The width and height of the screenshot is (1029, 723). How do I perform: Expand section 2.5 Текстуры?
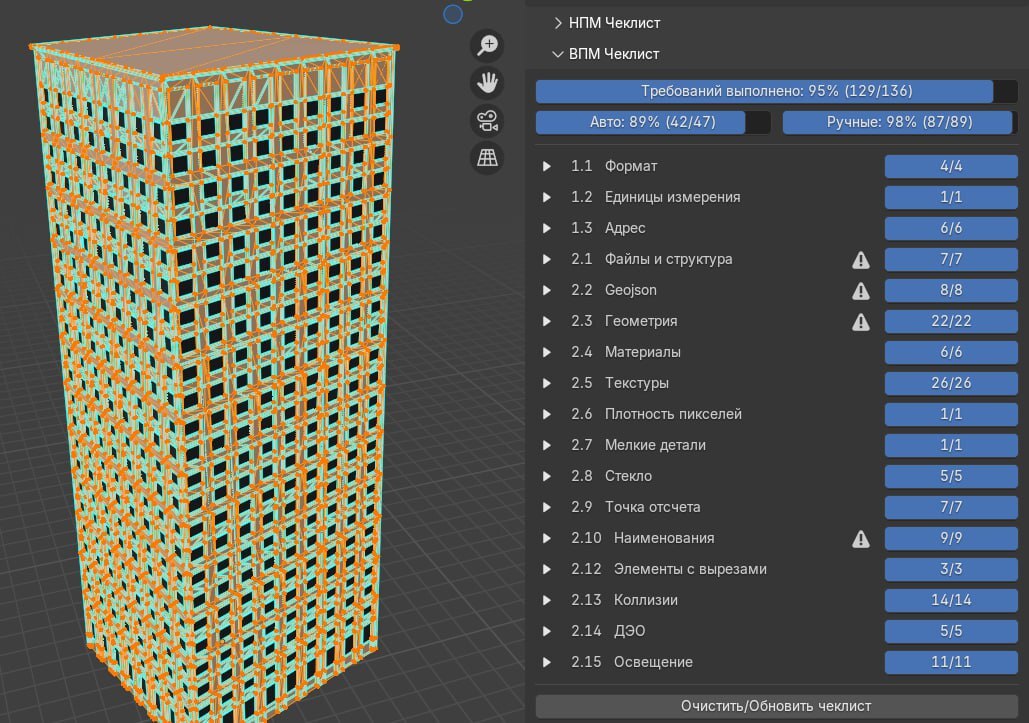(x=547, y=382)
